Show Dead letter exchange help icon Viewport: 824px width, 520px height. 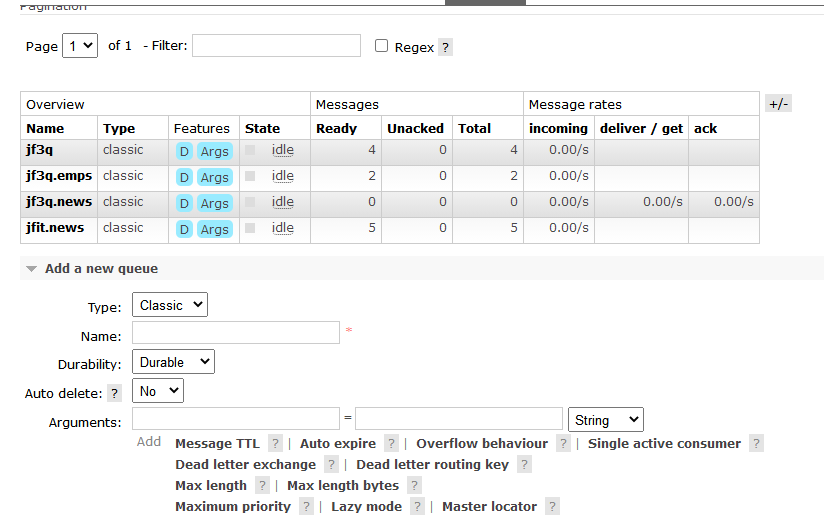pos(331,464)
